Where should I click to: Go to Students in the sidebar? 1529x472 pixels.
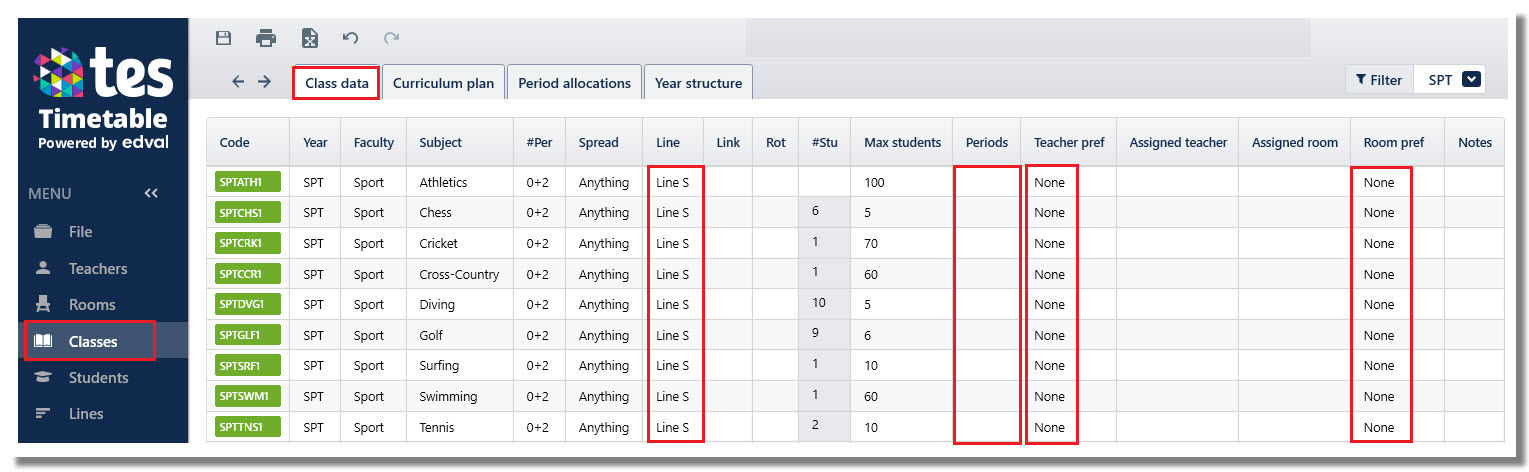click(x=98, y=378)
